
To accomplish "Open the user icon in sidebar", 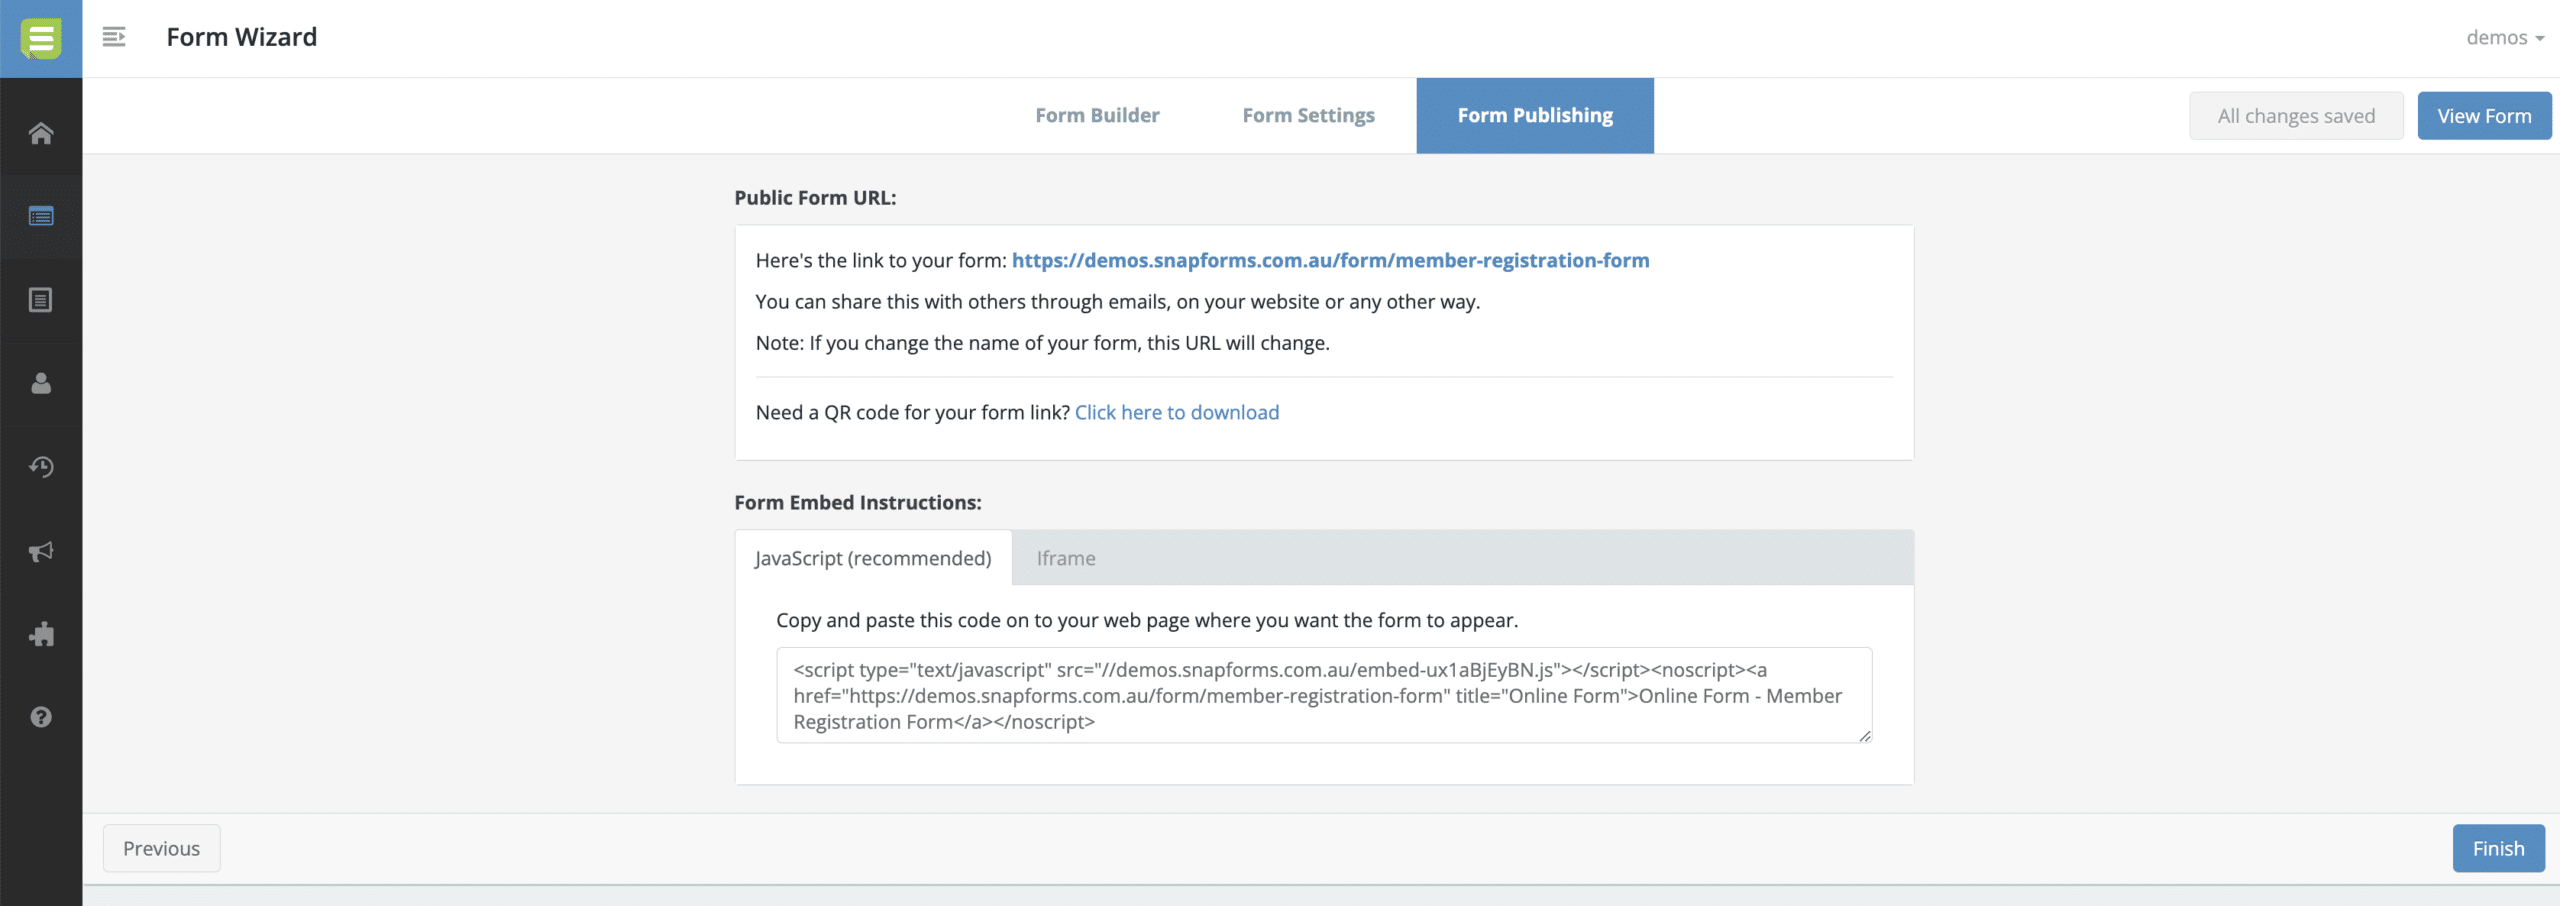I will pyautogui.click(x=41, y=383).
